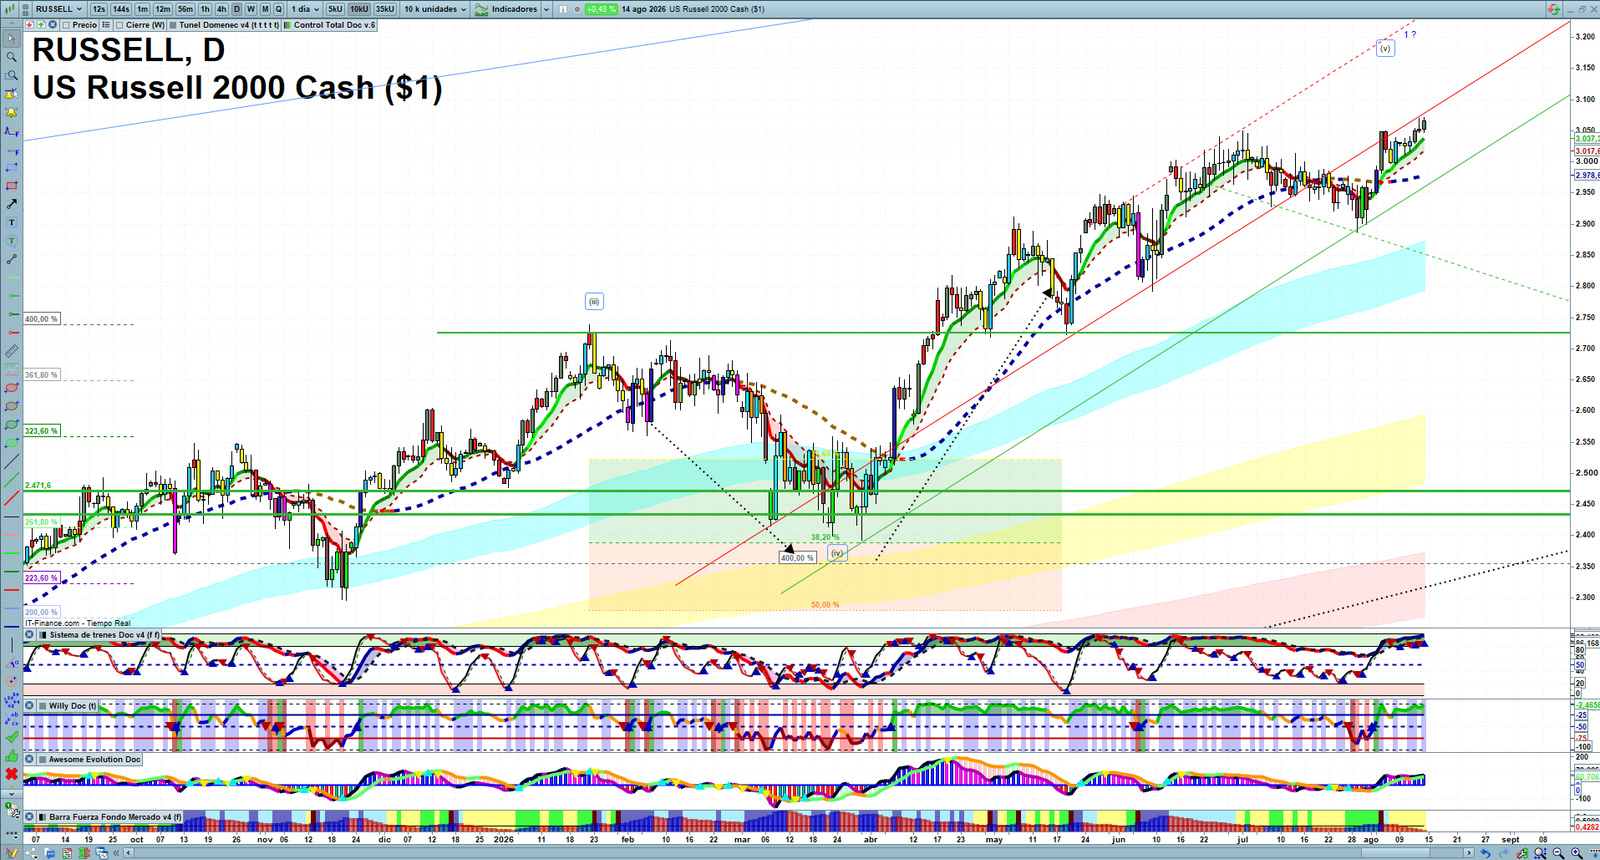Choose the round T comment bubble tool

coord(11,241)
